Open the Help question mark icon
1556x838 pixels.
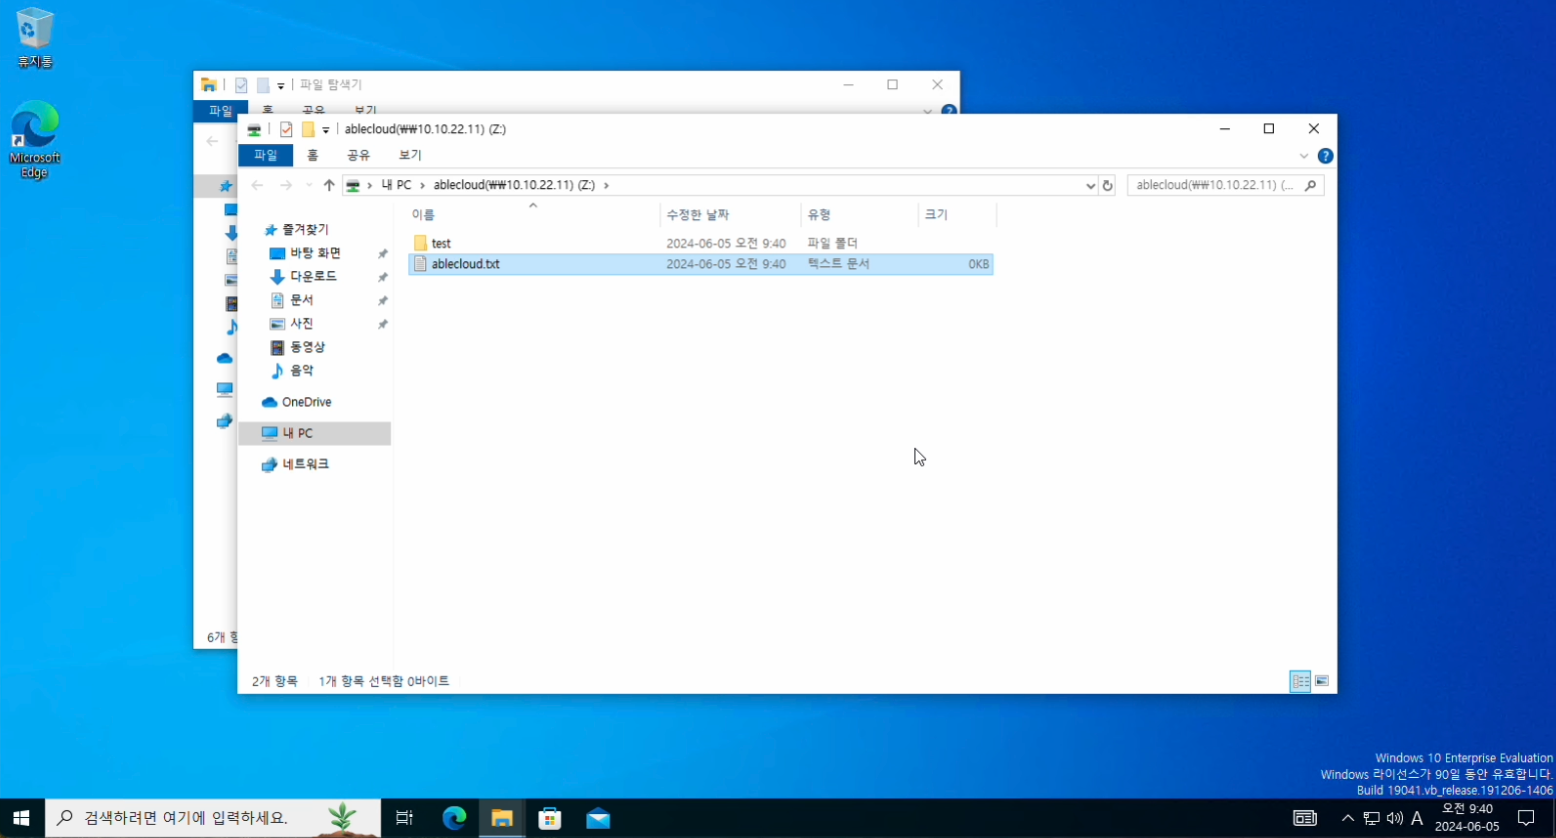[x=1325, y=156]
